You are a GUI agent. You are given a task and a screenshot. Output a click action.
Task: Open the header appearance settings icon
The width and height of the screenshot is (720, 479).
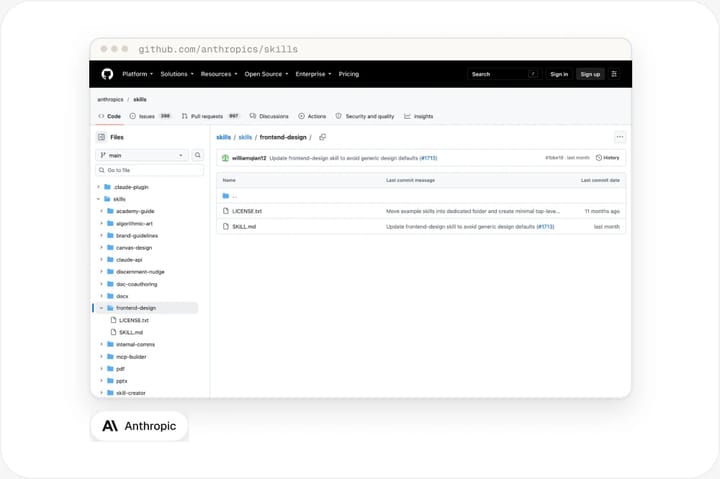[x=614, y=74]
